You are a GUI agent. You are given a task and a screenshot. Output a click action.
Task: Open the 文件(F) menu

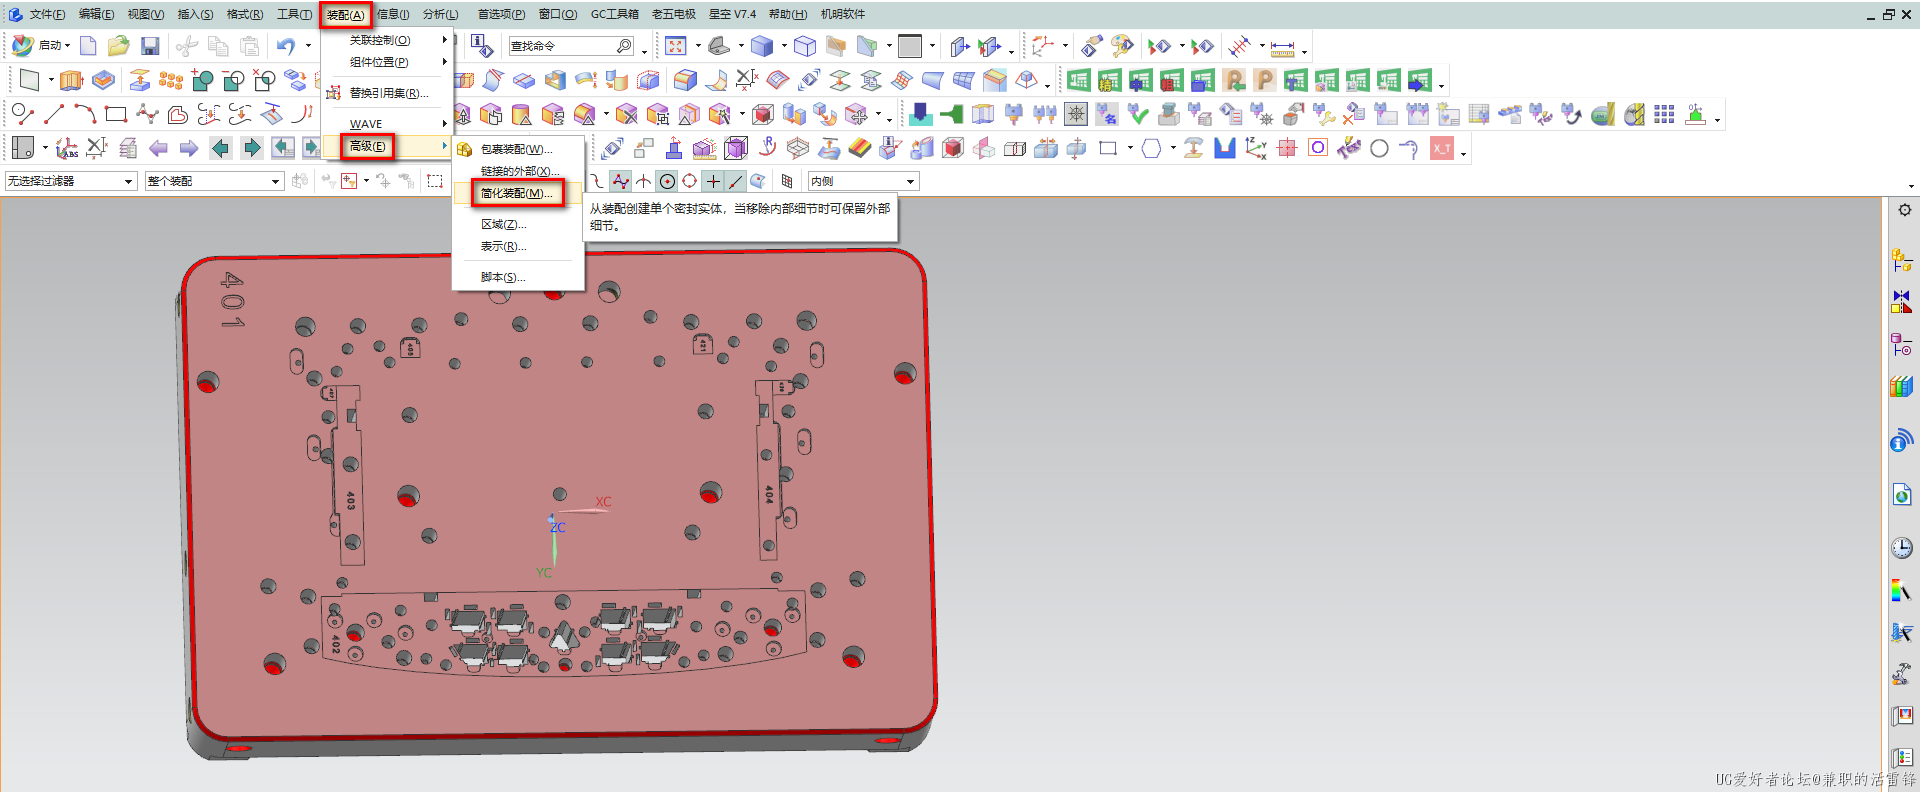47,14
